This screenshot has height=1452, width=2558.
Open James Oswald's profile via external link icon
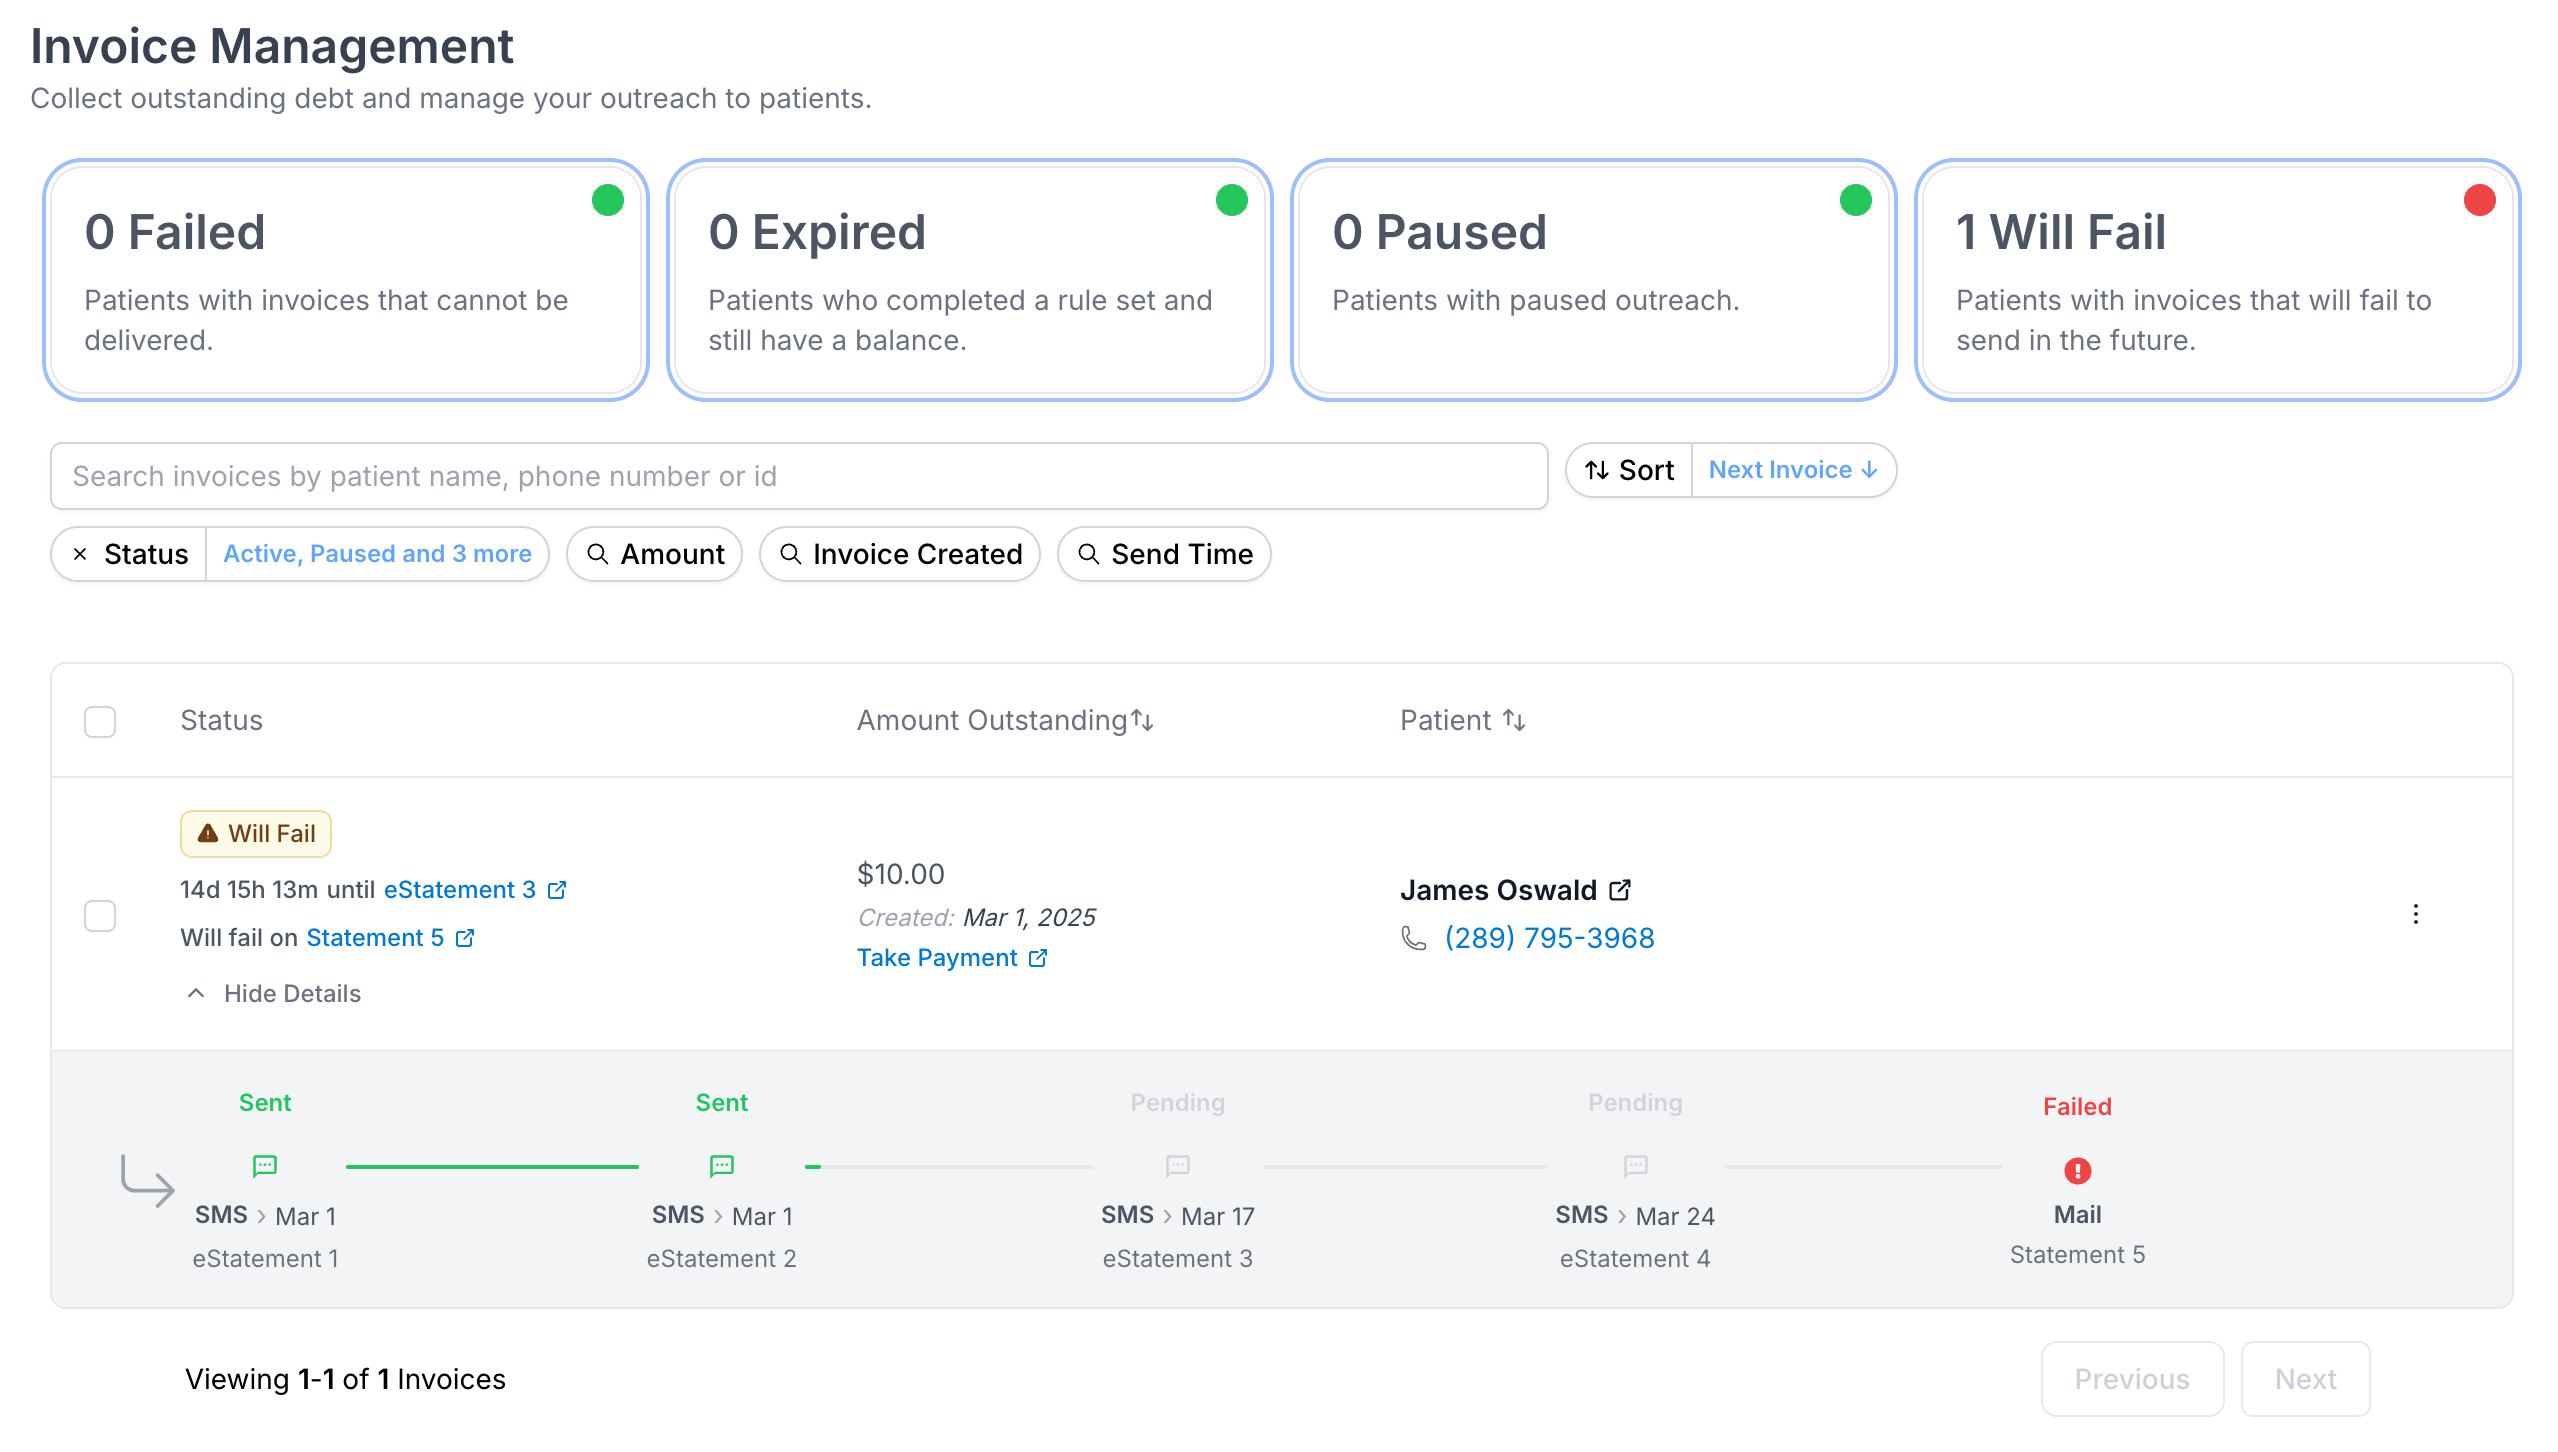click(1620, 889)
